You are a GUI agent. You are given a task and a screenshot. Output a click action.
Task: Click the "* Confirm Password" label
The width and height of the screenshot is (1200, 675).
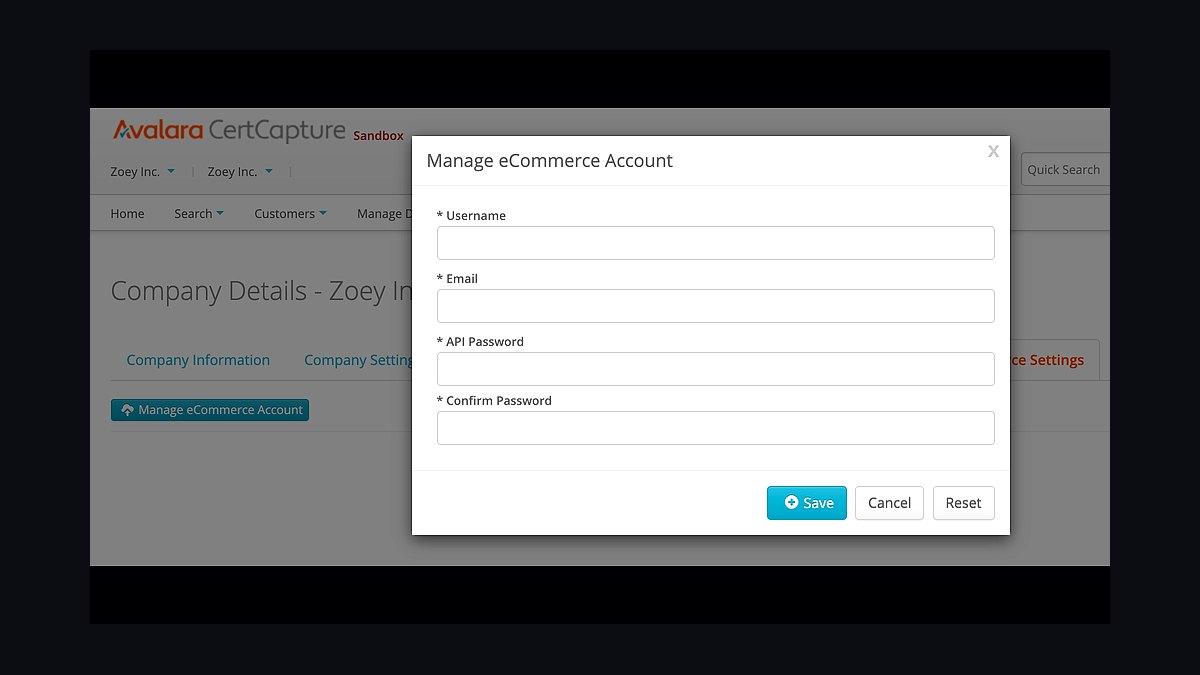coord(494,401)
